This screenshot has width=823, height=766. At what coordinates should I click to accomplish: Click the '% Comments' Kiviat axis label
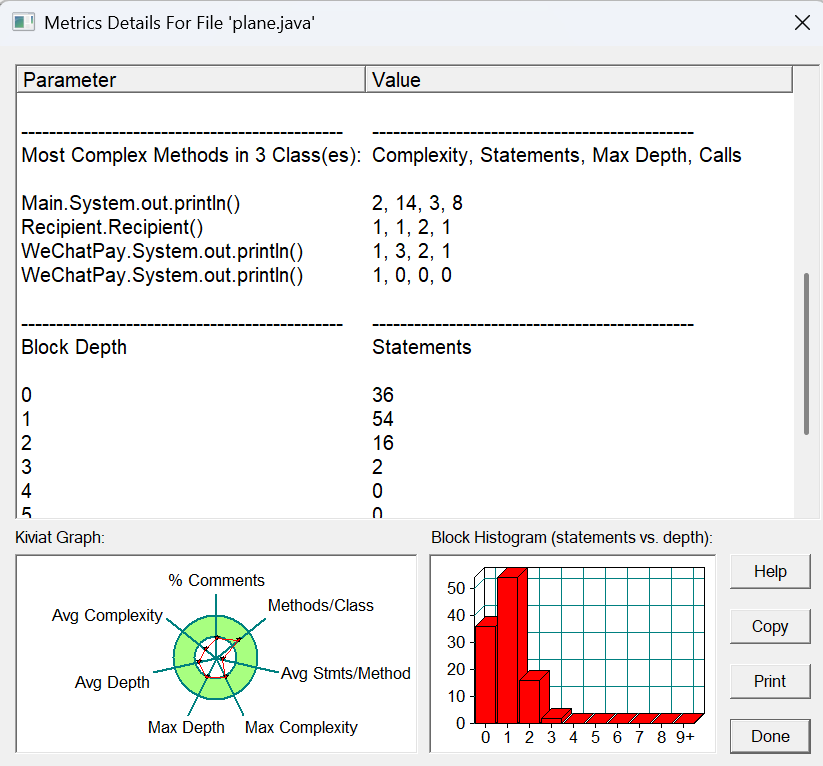coord(216,581)
